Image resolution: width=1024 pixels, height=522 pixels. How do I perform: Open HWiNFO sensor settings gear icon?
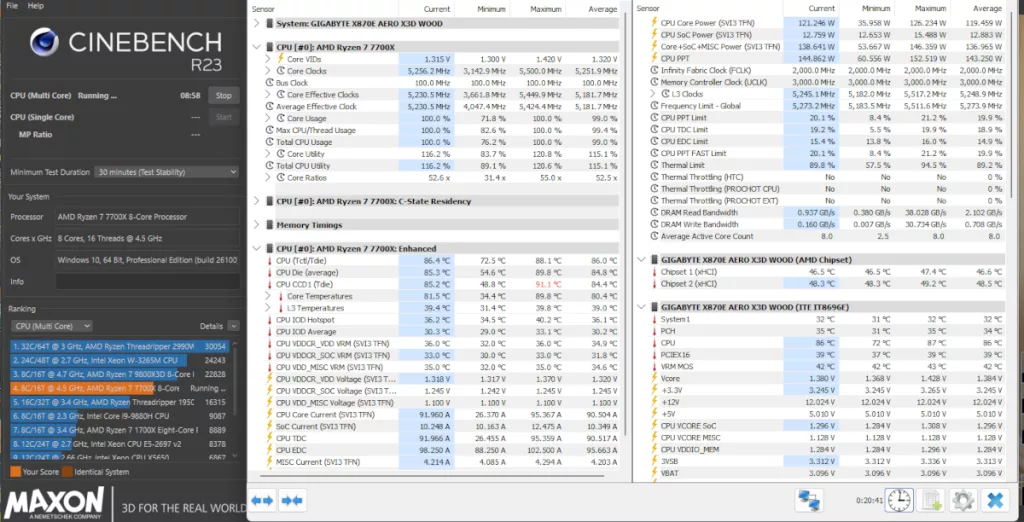point(962,501)
